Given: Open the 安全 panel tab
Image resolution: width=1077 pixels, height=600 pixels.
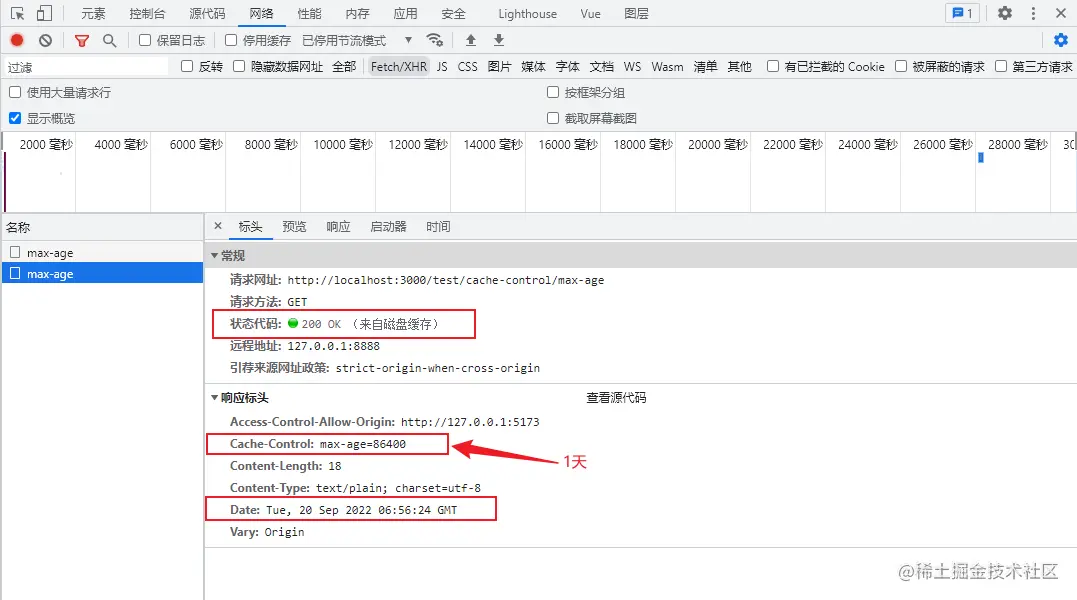Looking at the screenshot, I should coord(453,14).
